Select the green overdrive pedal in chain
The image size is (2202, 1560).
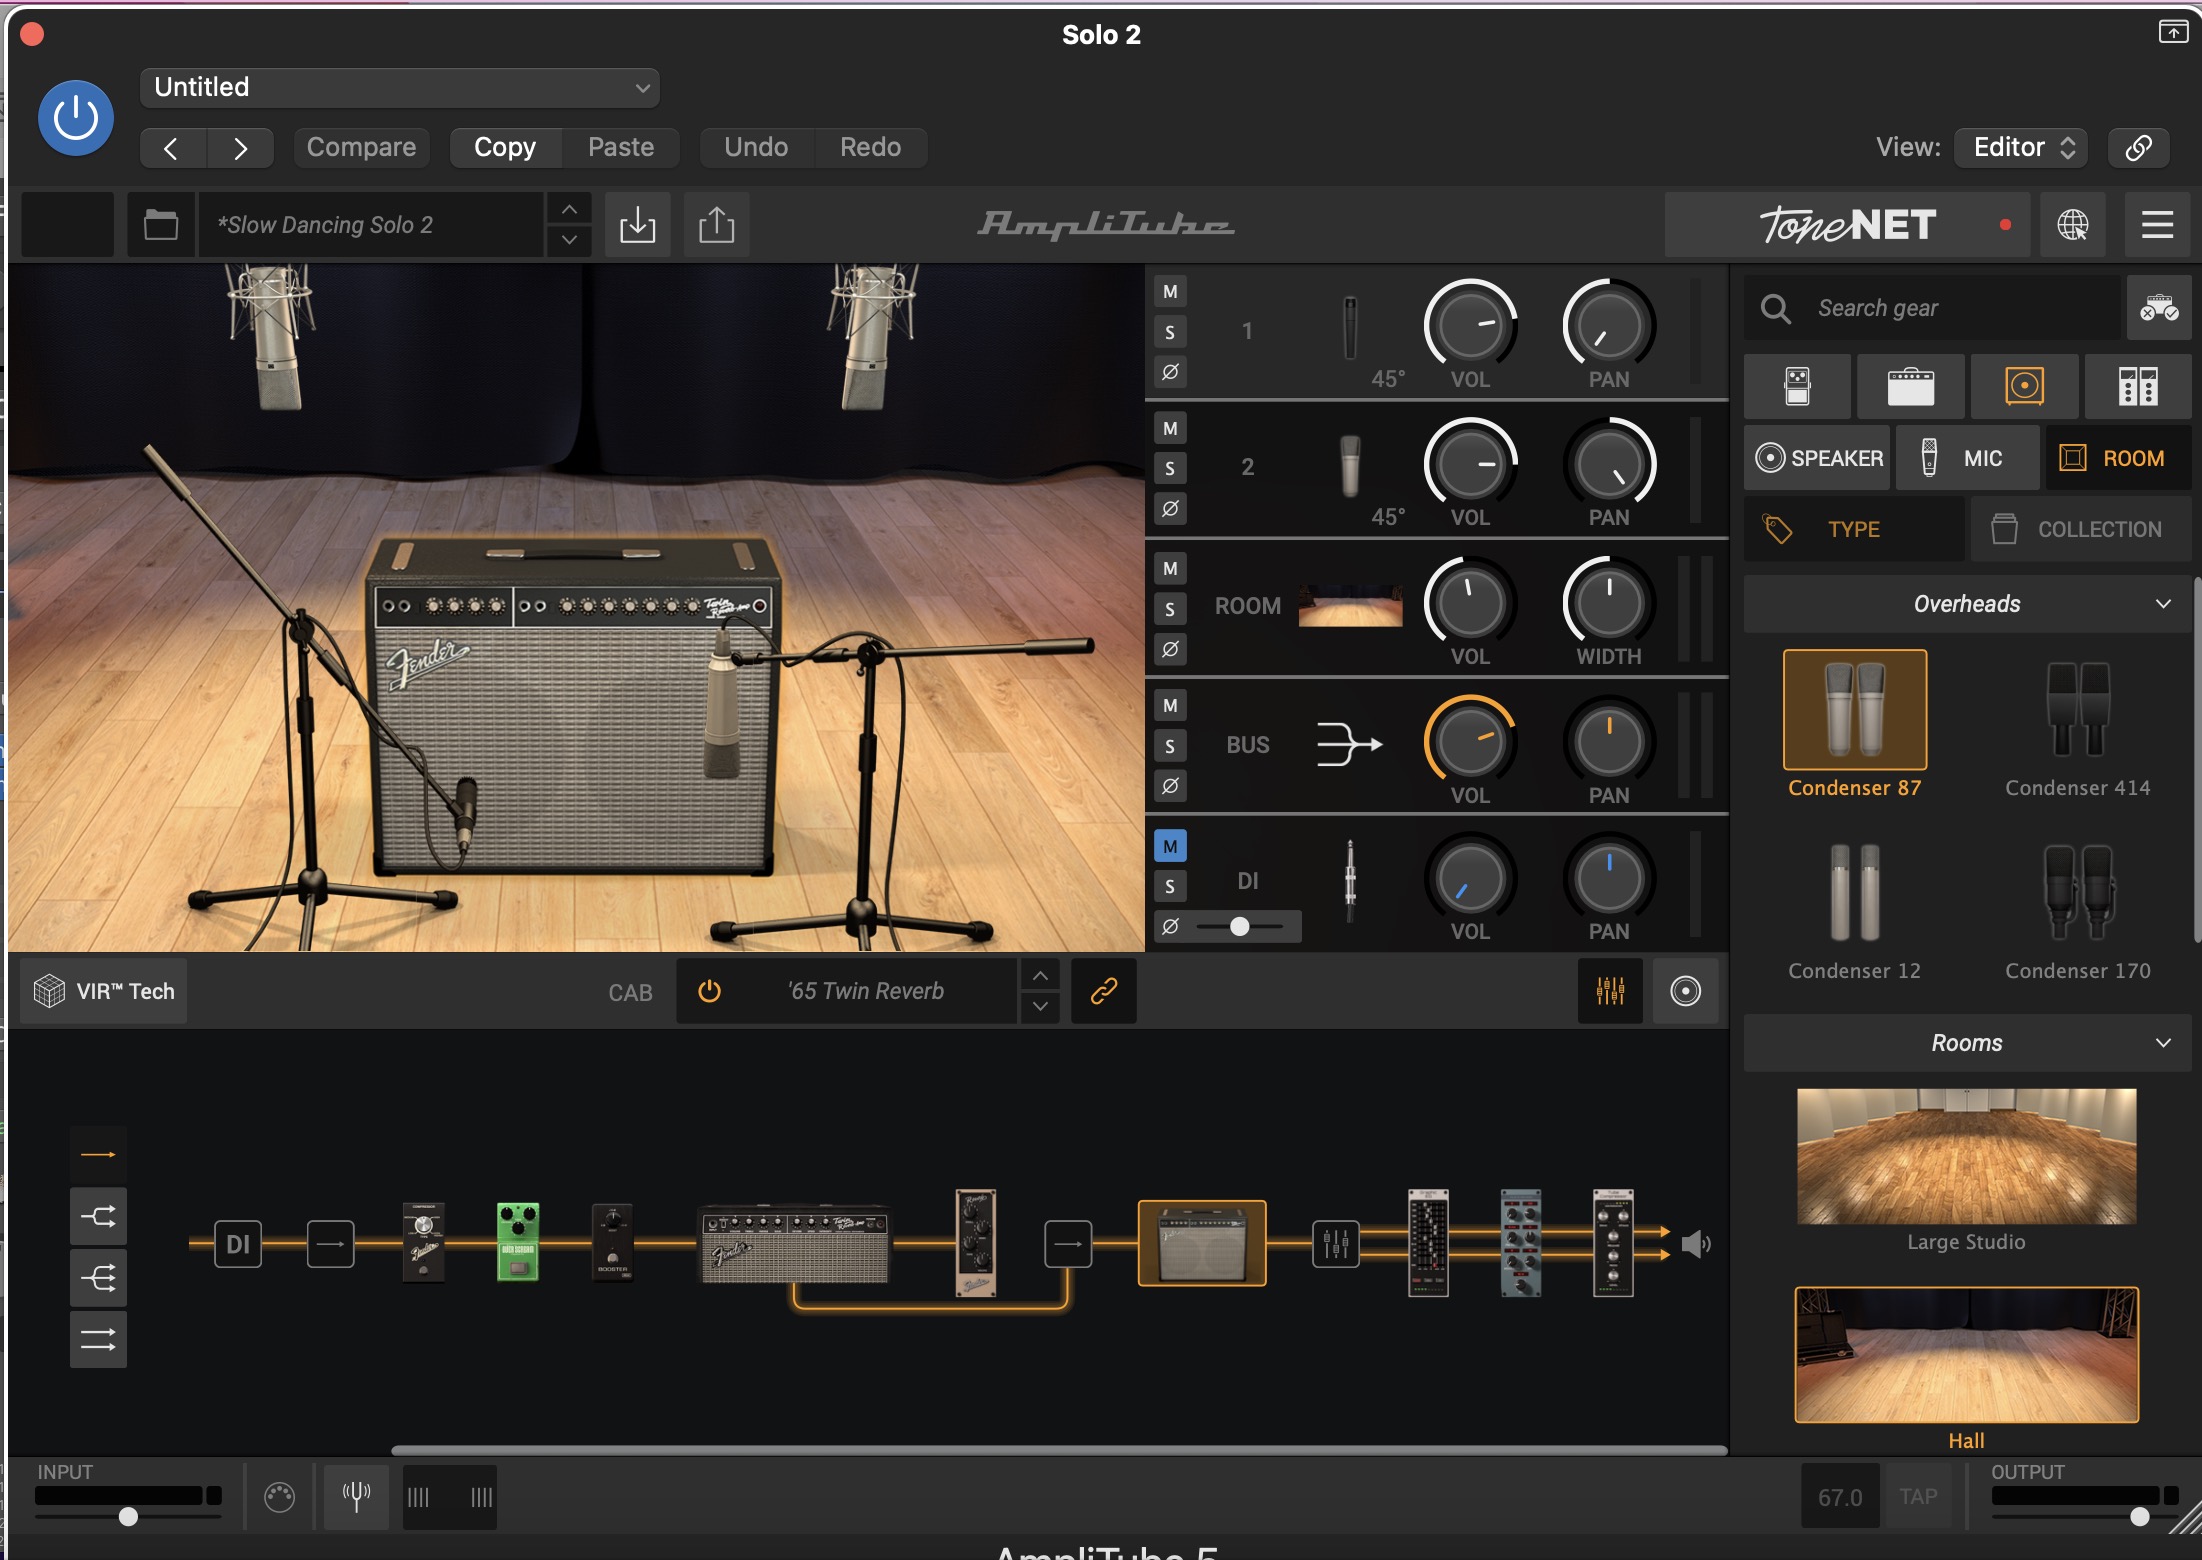518,1242
